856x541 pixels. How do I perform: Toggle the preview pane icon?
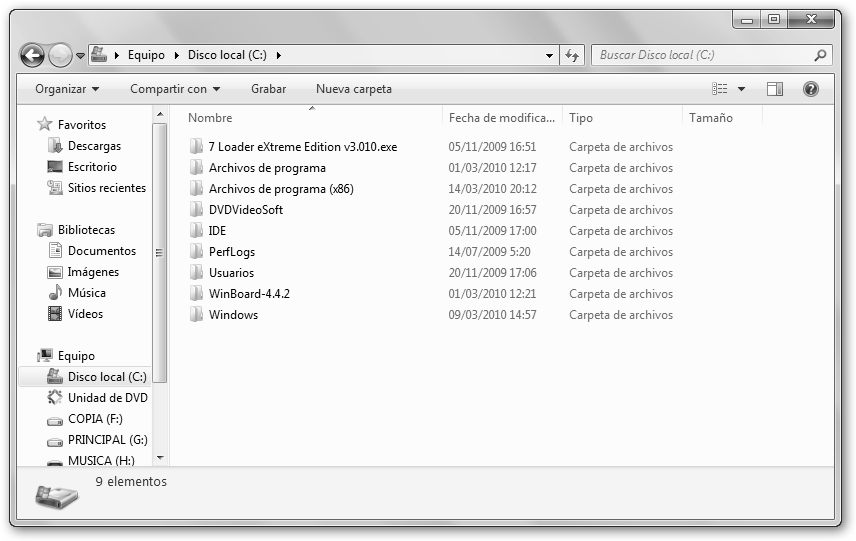coord(775,89)
